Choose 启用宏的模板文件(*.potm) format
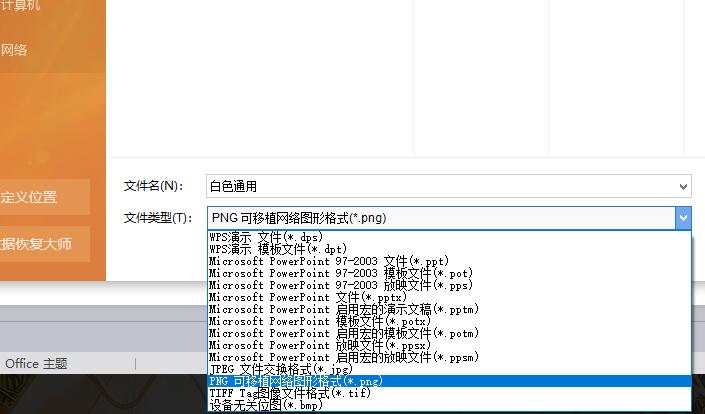The width and height of the screenshot is (705, 414). pyautogui.click(x=449, y=333)
